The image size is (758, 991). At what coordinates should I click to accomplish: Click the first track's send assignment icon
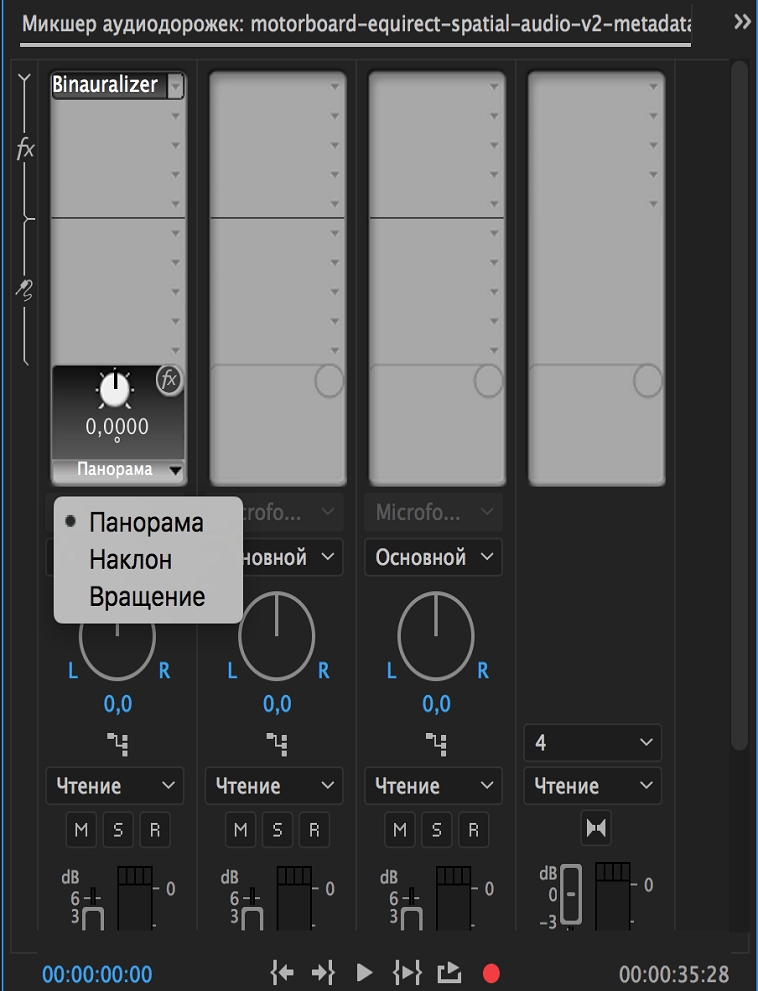(118, 744)
